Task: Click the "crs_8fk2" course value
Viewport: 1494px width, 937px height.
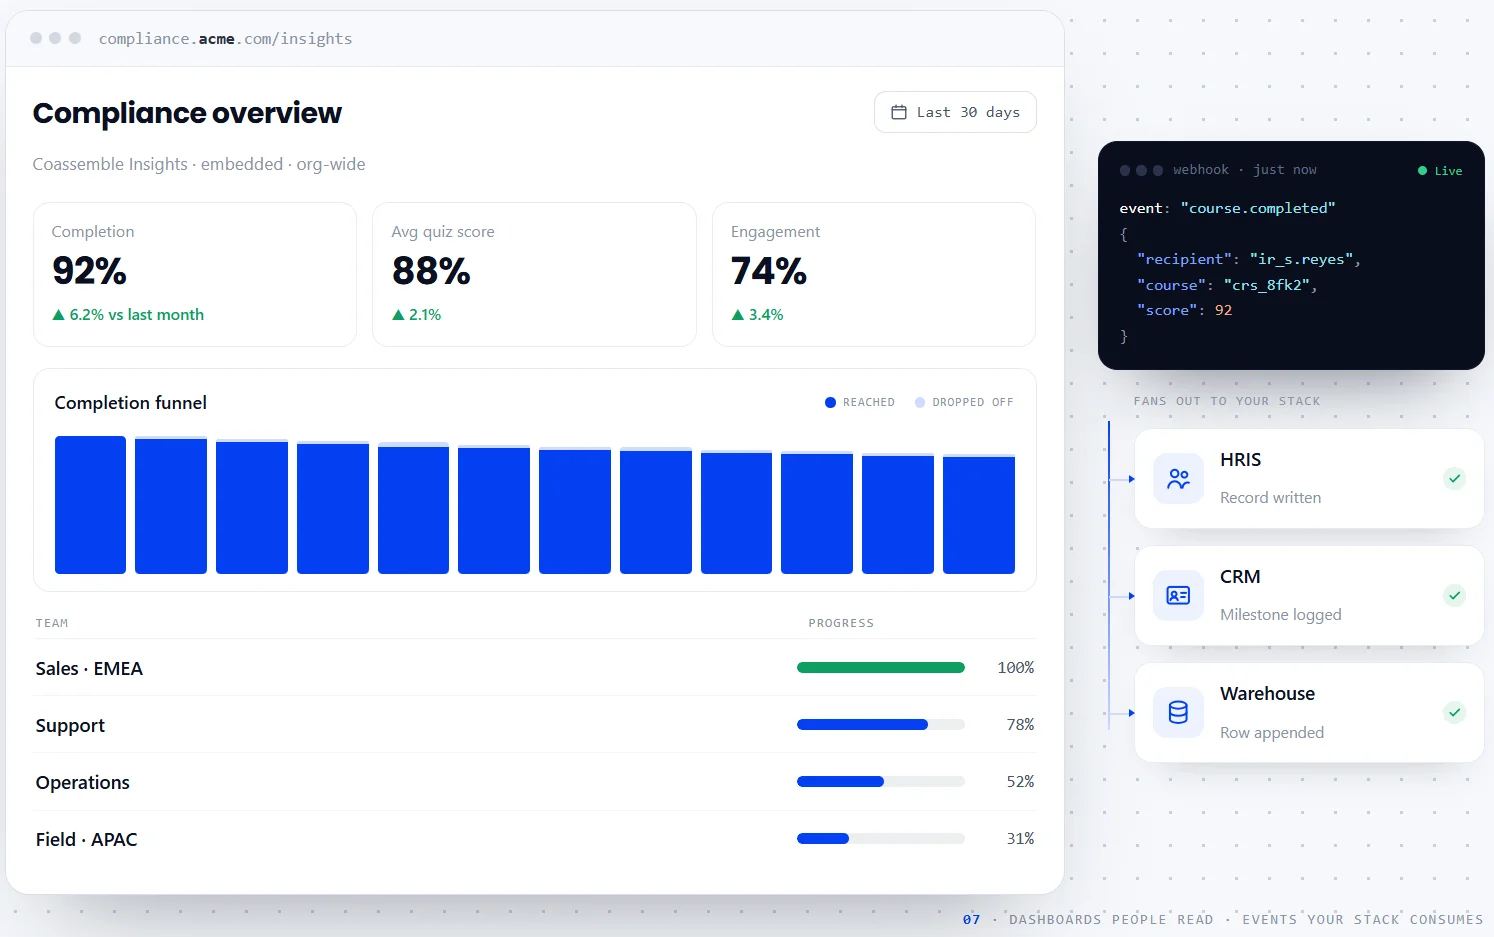Action: point(1267,285)
